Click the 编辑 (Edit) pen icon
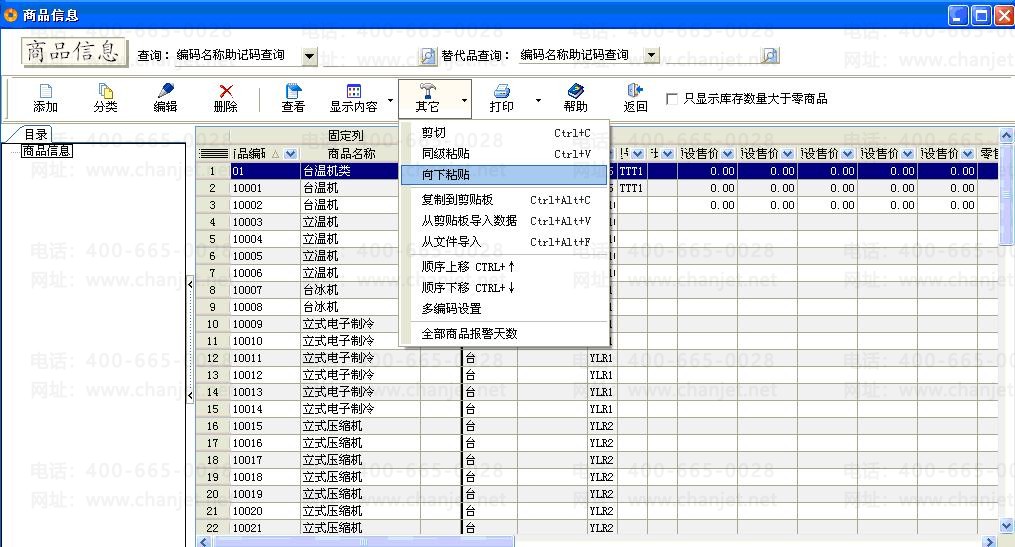1015x547 pixels. point(165,92)
